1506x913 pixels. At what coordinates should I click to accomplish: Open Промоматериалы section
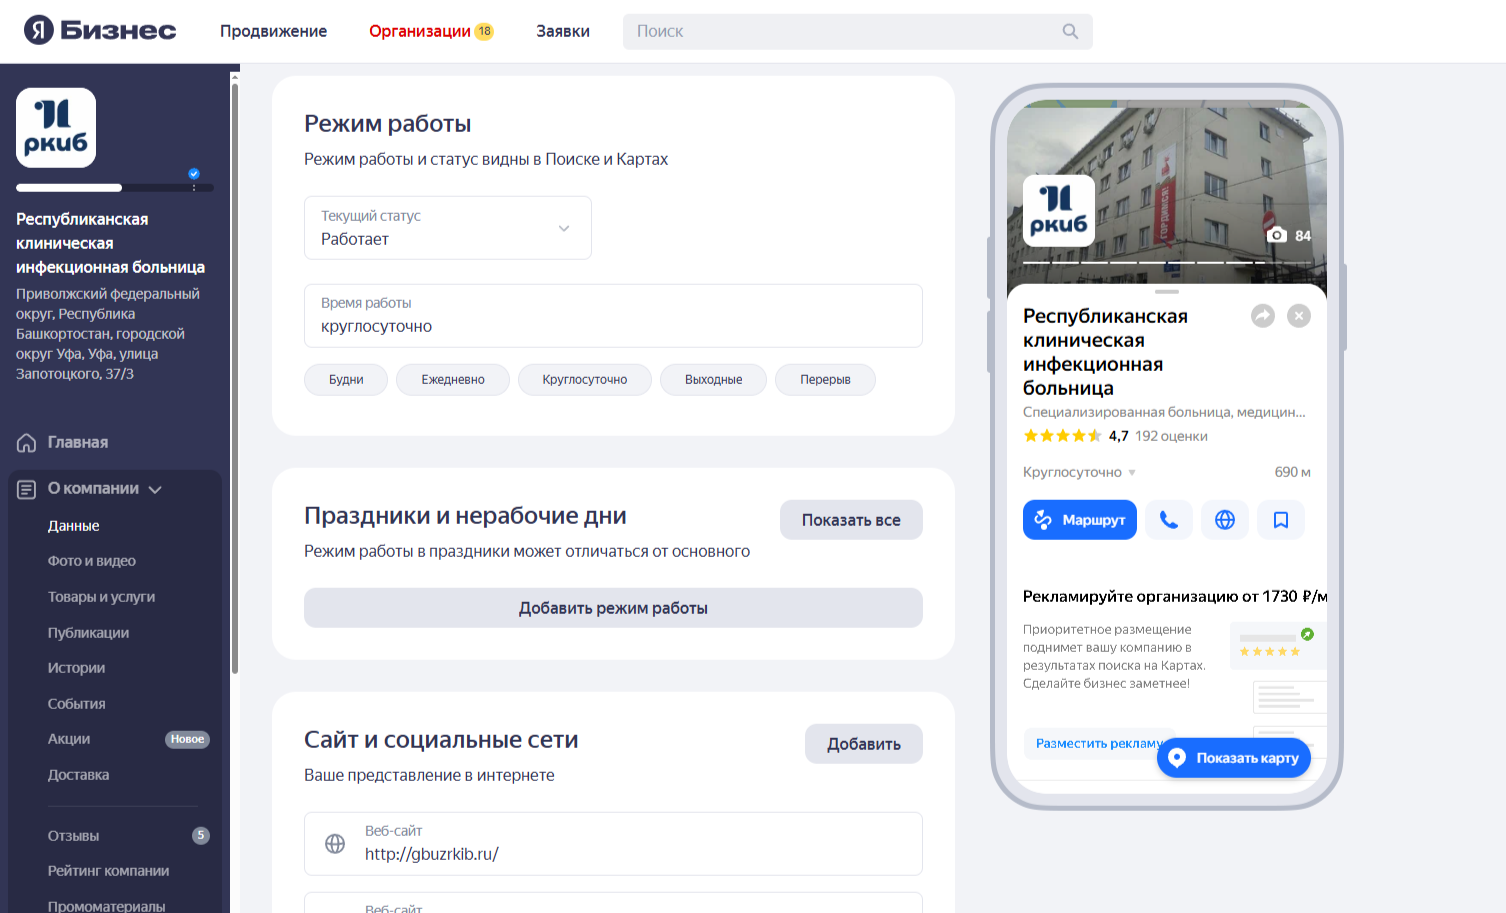tap(106, 906)
